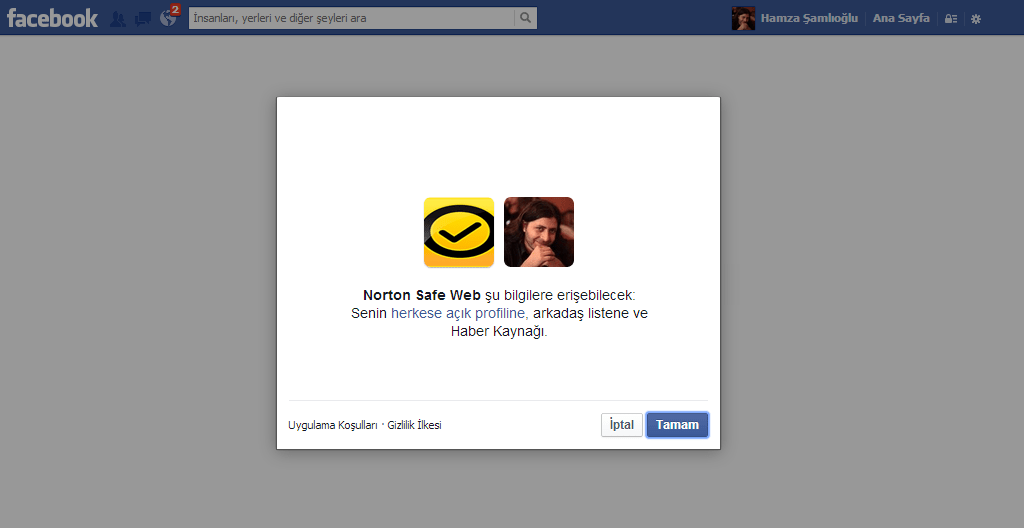Open messages icon in top bar
This screenshot has width=1024, height=528.
[x=142, y=19]
